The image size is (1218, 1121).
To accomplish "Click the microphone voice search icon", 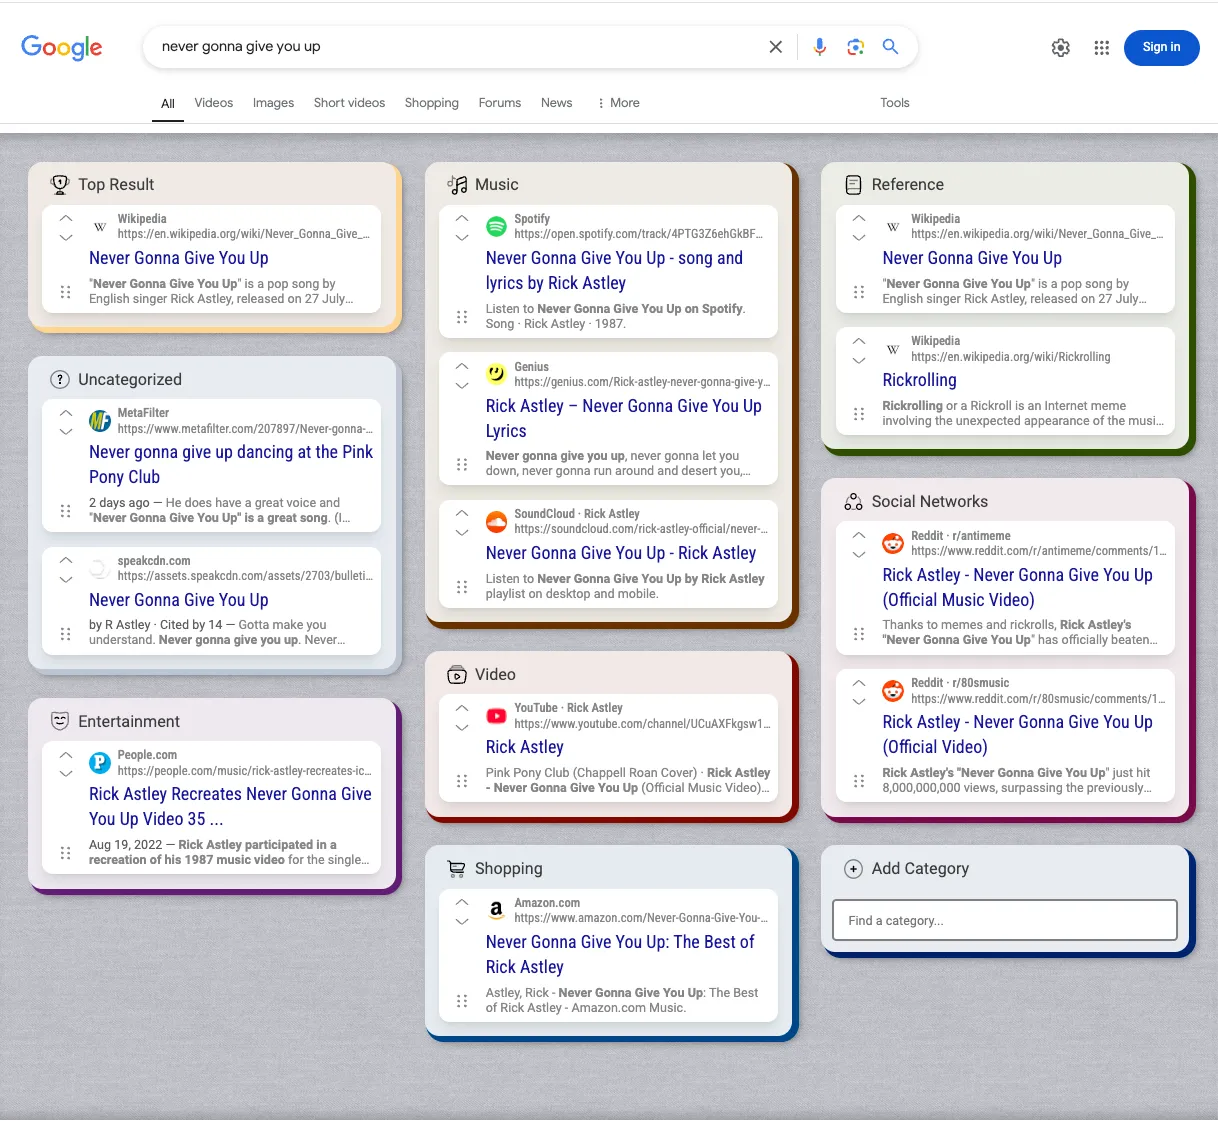I will (x=820, y=47).
